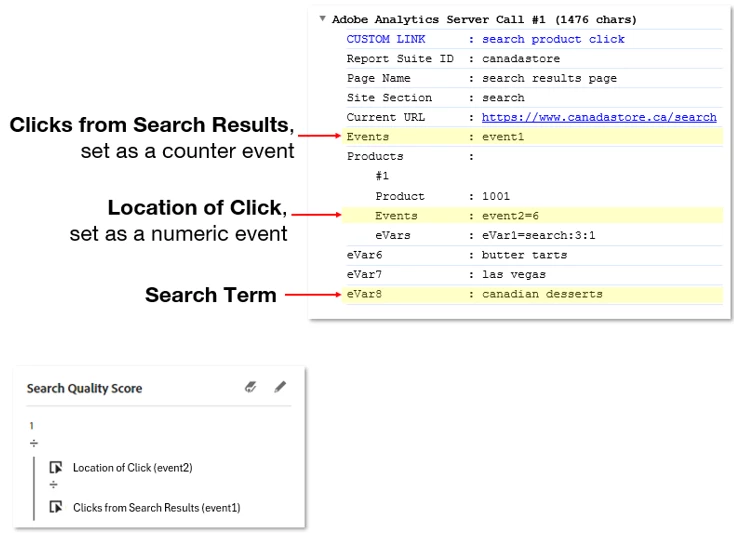Select the highlighted 'event2=6' value
The image size is (734, 533).
510,216
